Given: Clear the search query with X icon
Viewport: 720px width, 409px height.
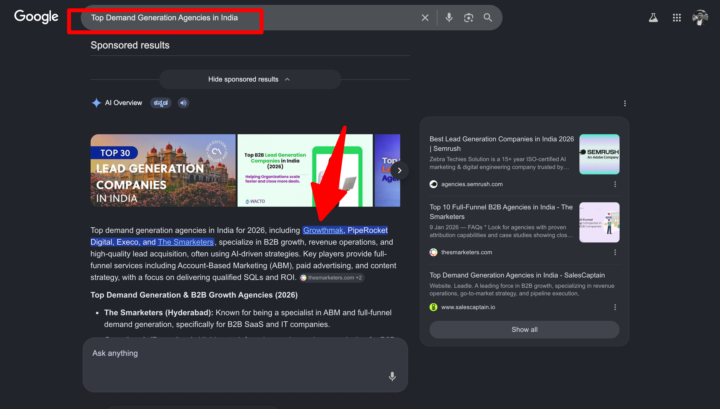Looking at the screenshot, I should (425, 17).
